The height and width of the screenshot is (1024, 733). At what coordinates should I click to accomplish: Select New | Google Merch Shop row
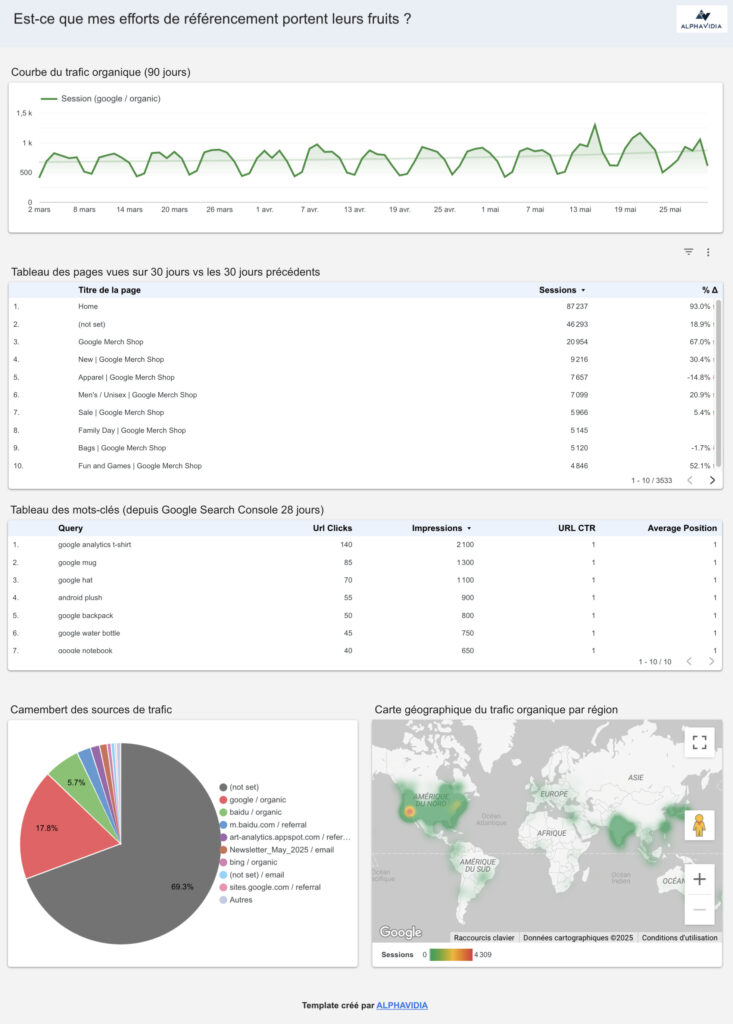(363, 359)
